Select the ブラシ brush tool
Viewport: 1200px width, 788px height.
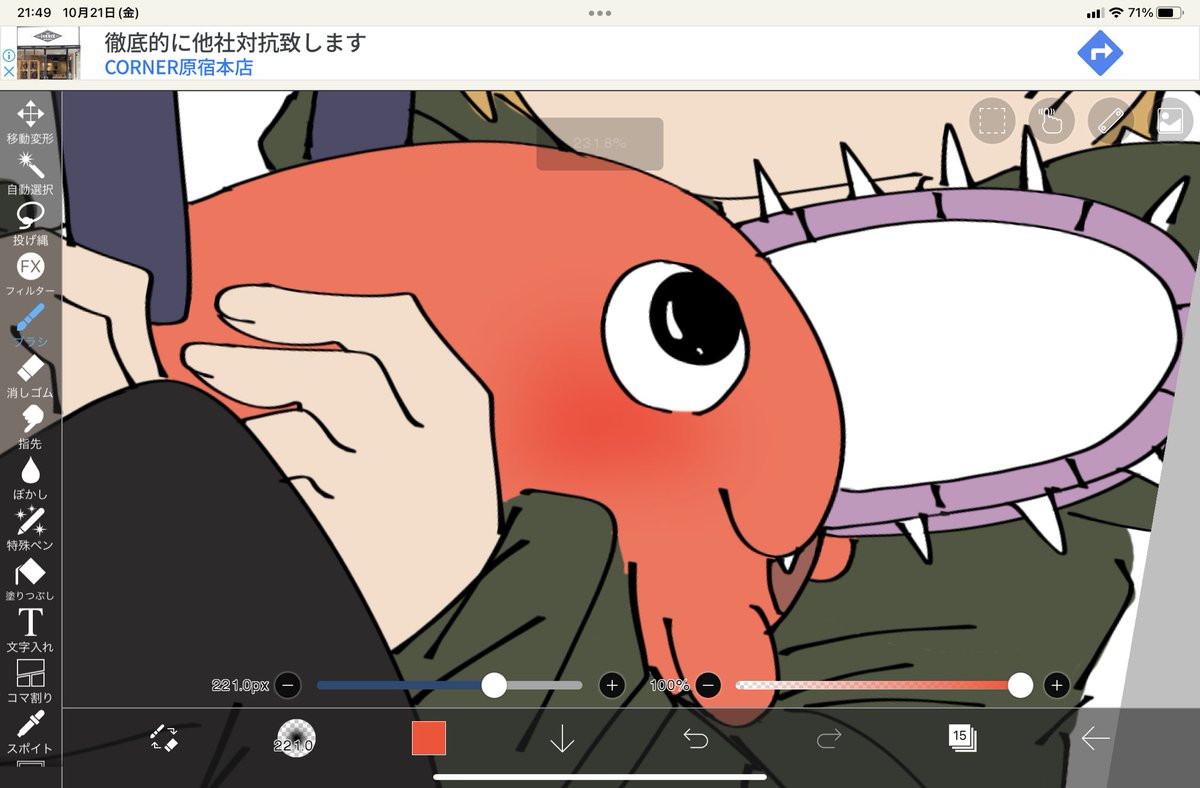(30, 326)
